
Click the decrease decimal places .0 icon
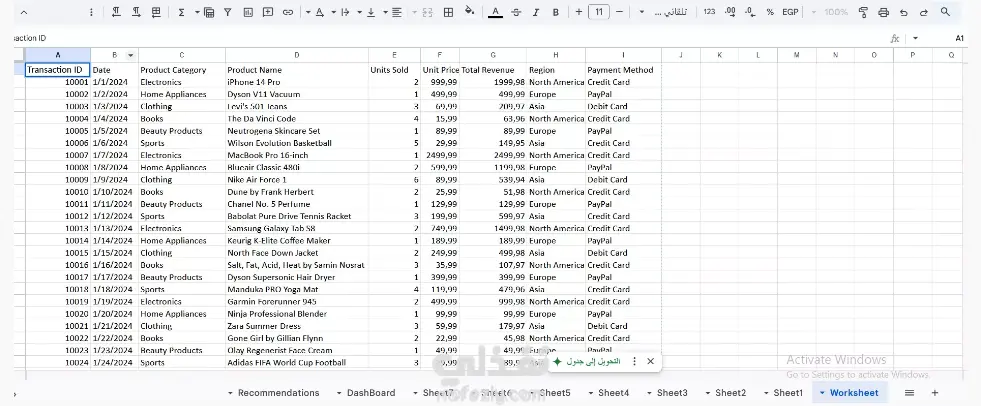[751, 12]
